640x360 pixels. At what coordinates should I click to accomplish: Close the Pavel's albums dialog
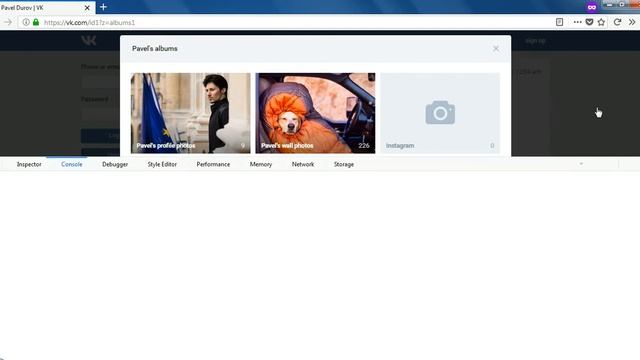click(496, 49)
